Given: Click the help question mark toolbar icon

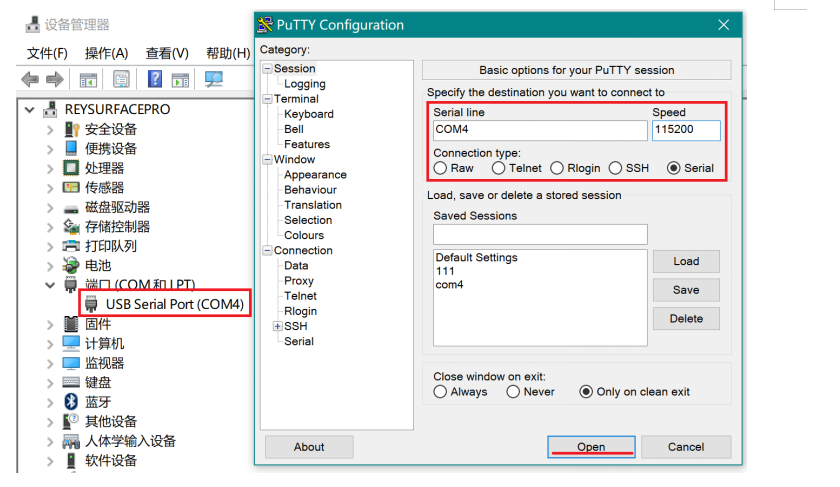Looking at the screenshot, I should point(155,80).
